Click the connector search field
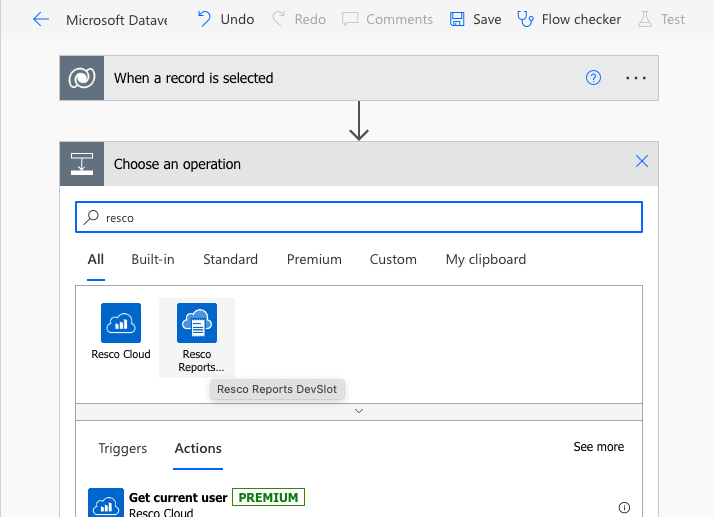 pos(360,217)
